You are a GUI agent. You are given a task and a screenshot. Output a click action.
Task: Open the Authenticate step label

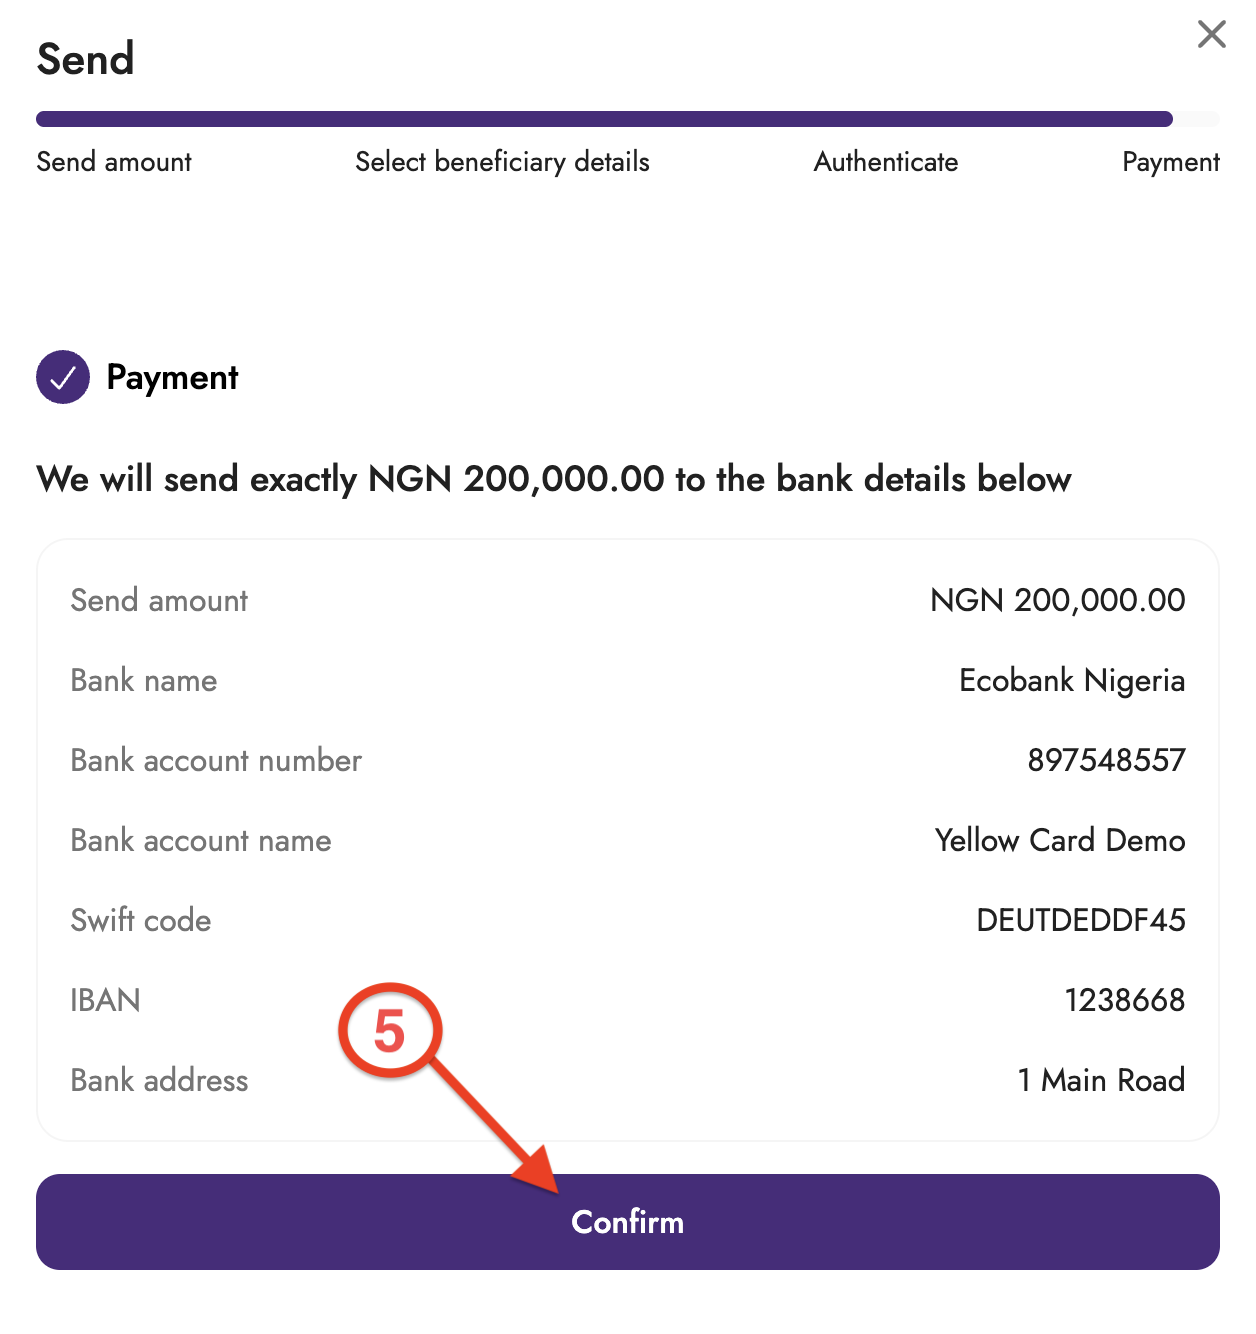coord(886,162)
